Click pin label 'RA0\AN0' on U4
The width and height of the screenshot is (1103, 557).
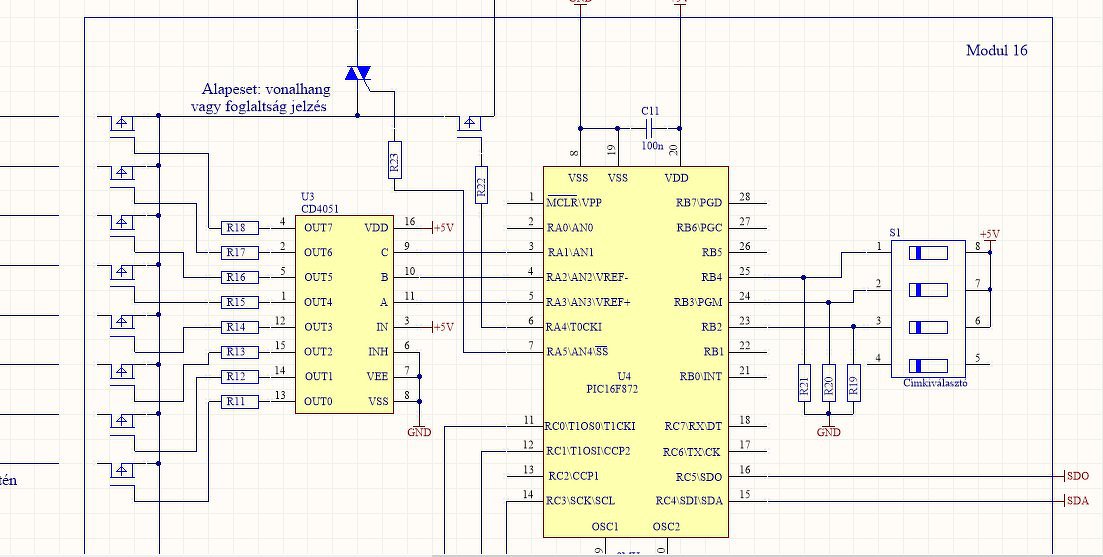click(570, 228)
